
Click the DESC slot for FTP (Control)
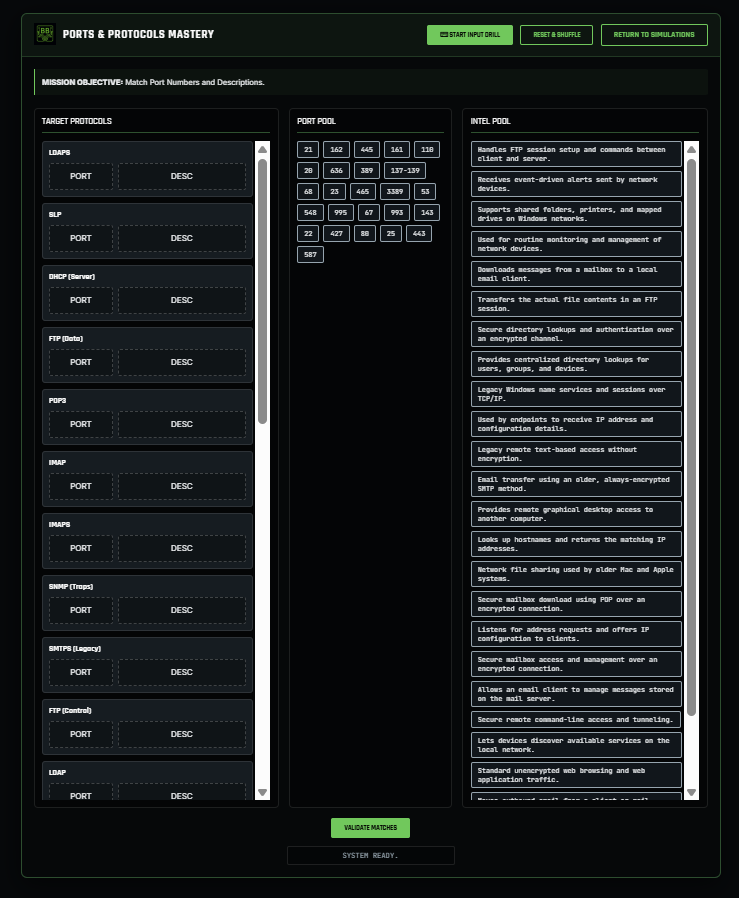click(181, 734)
